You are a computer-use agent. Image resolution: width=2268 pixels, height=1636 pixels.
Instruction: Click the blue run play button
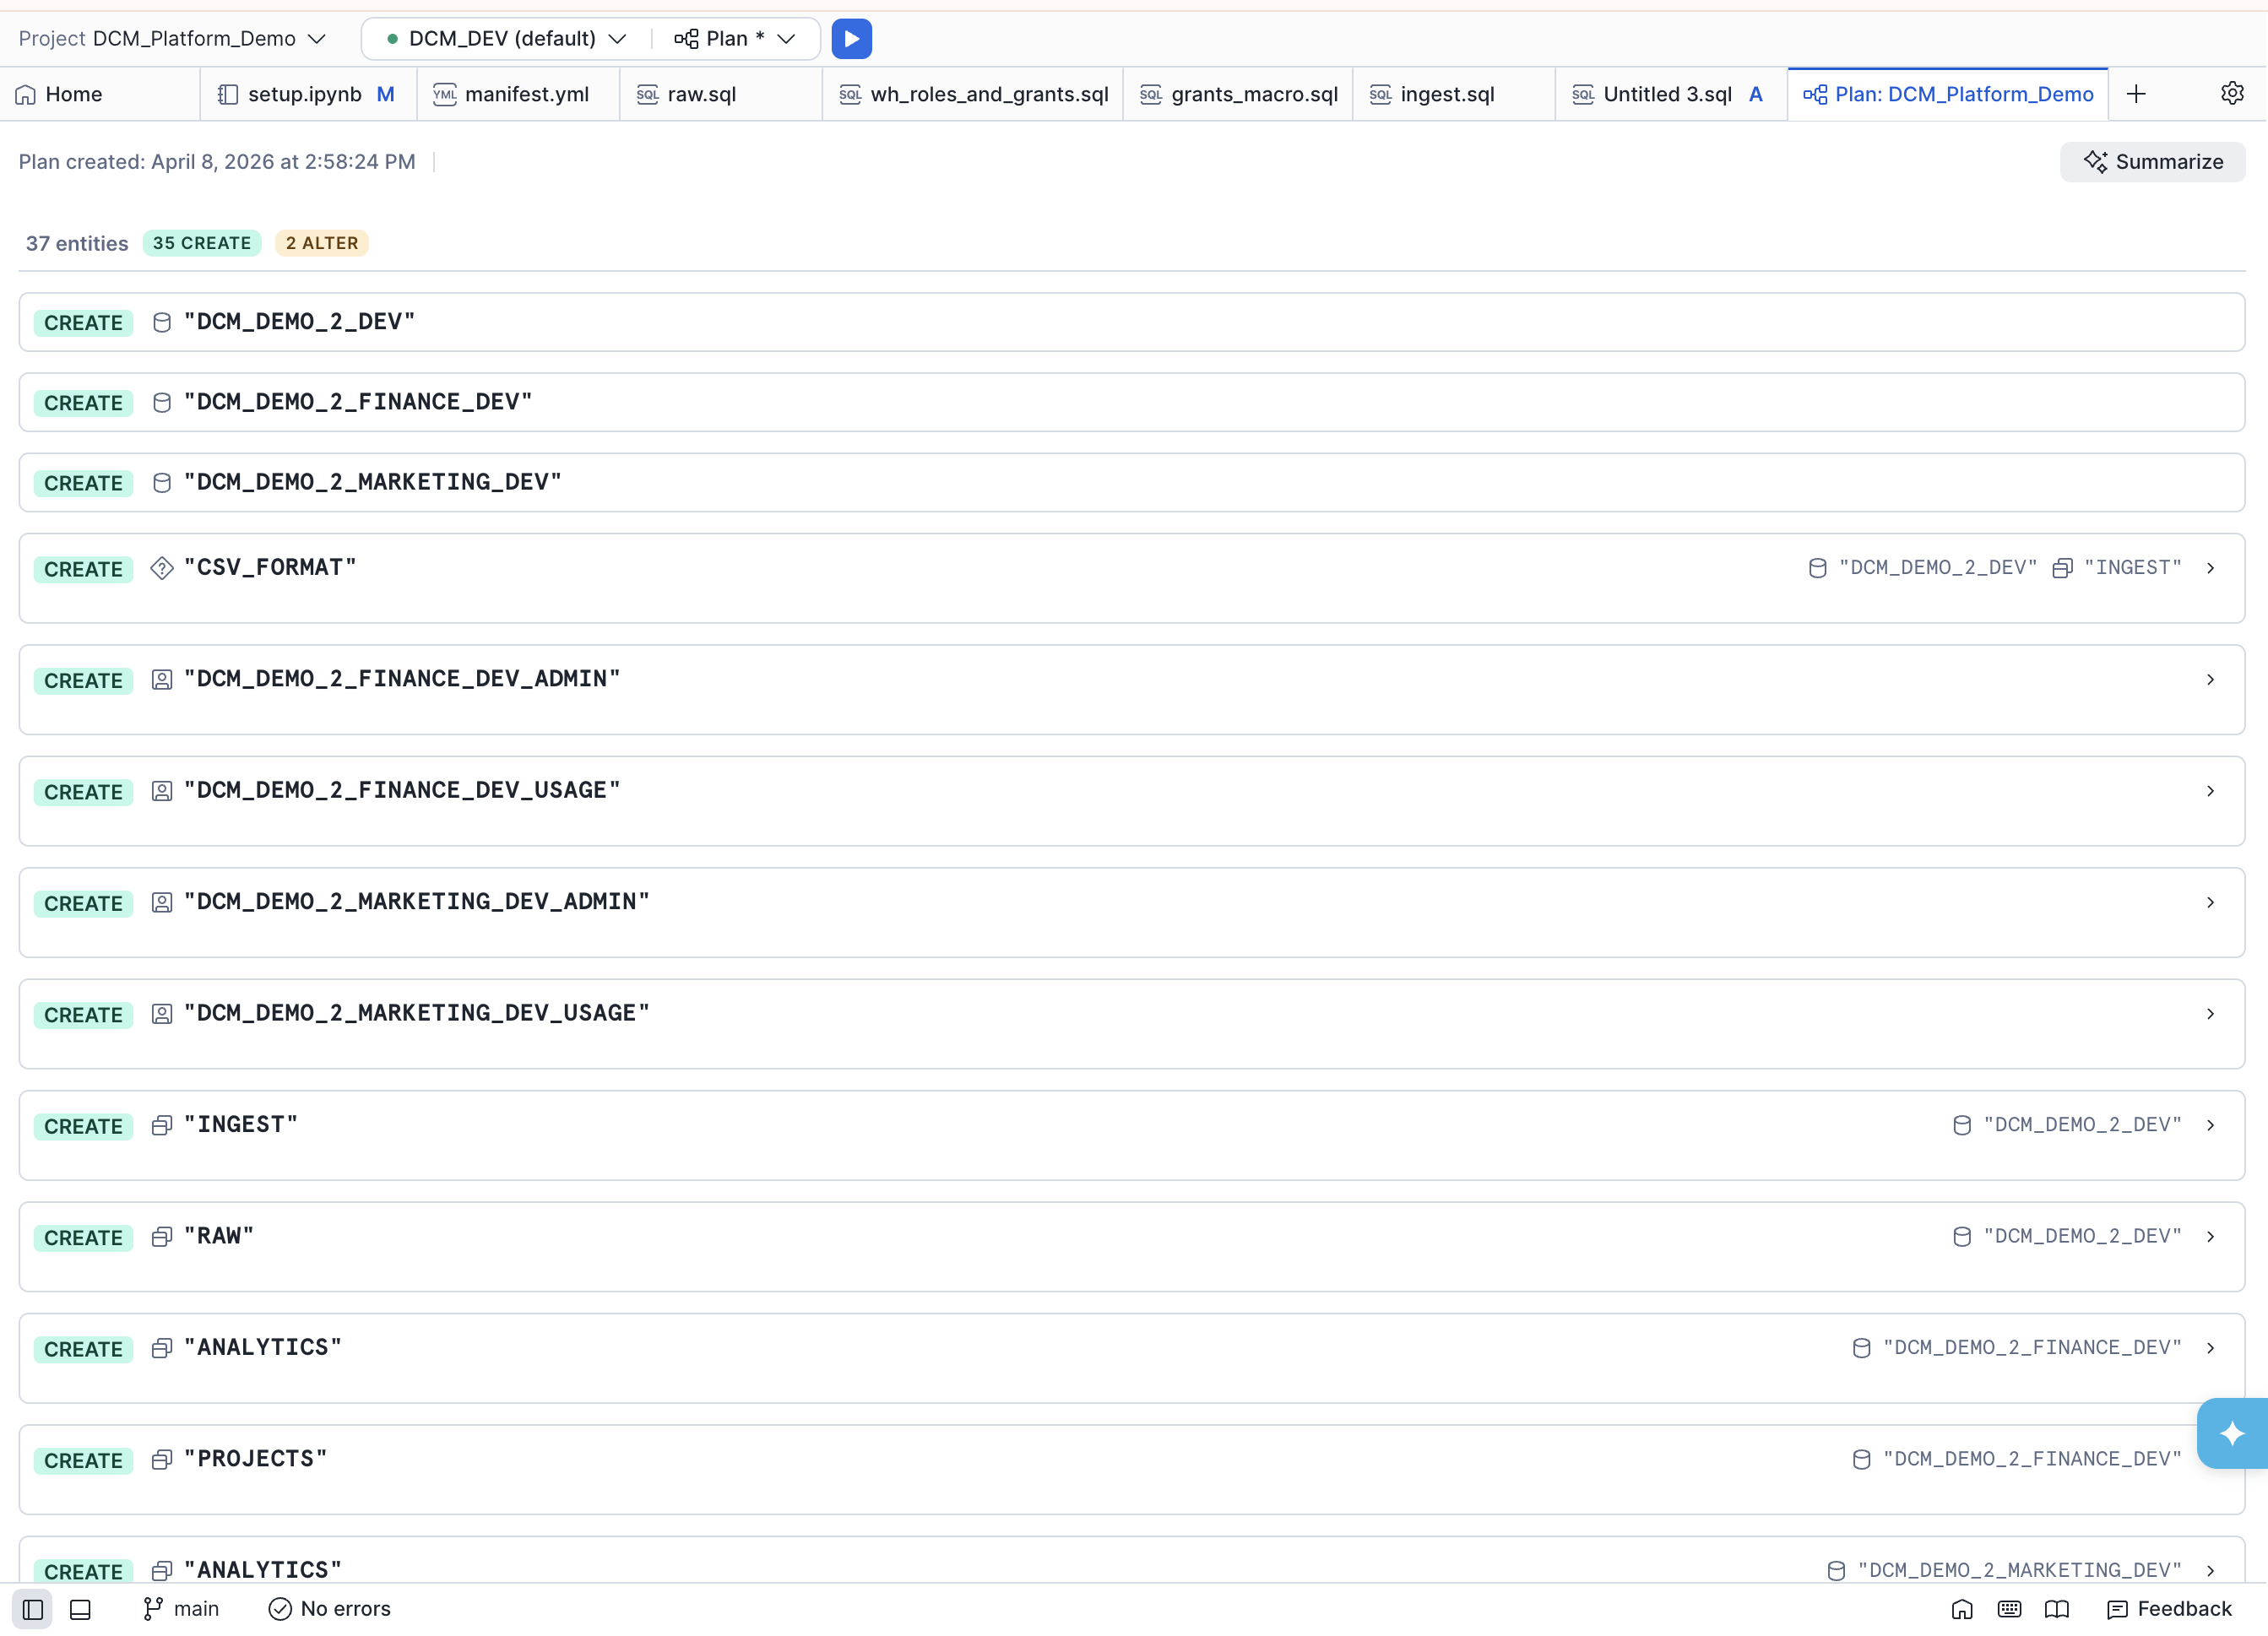click(851, 39)
